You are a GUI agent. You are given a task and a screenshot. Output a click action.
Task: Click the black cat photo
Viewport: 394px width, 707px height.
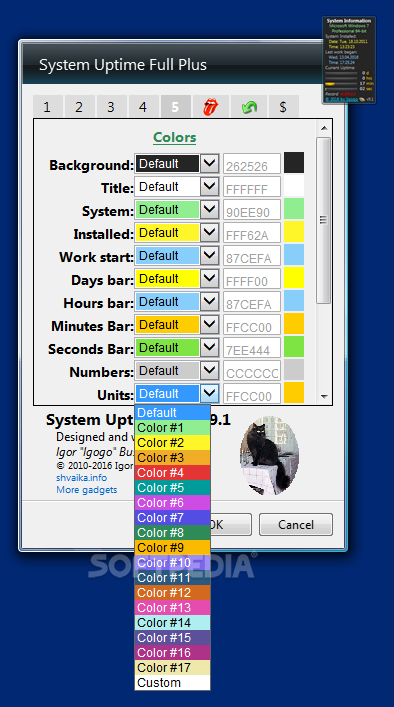tap(270, 455)
